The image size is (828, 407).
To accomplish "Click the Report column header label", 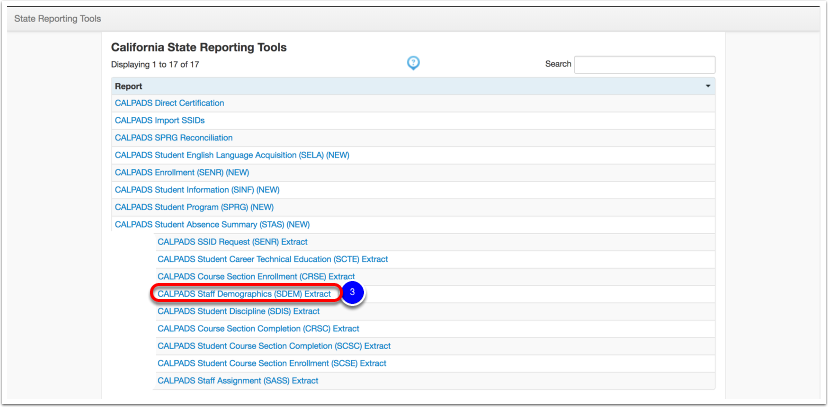I will point(128,86).
